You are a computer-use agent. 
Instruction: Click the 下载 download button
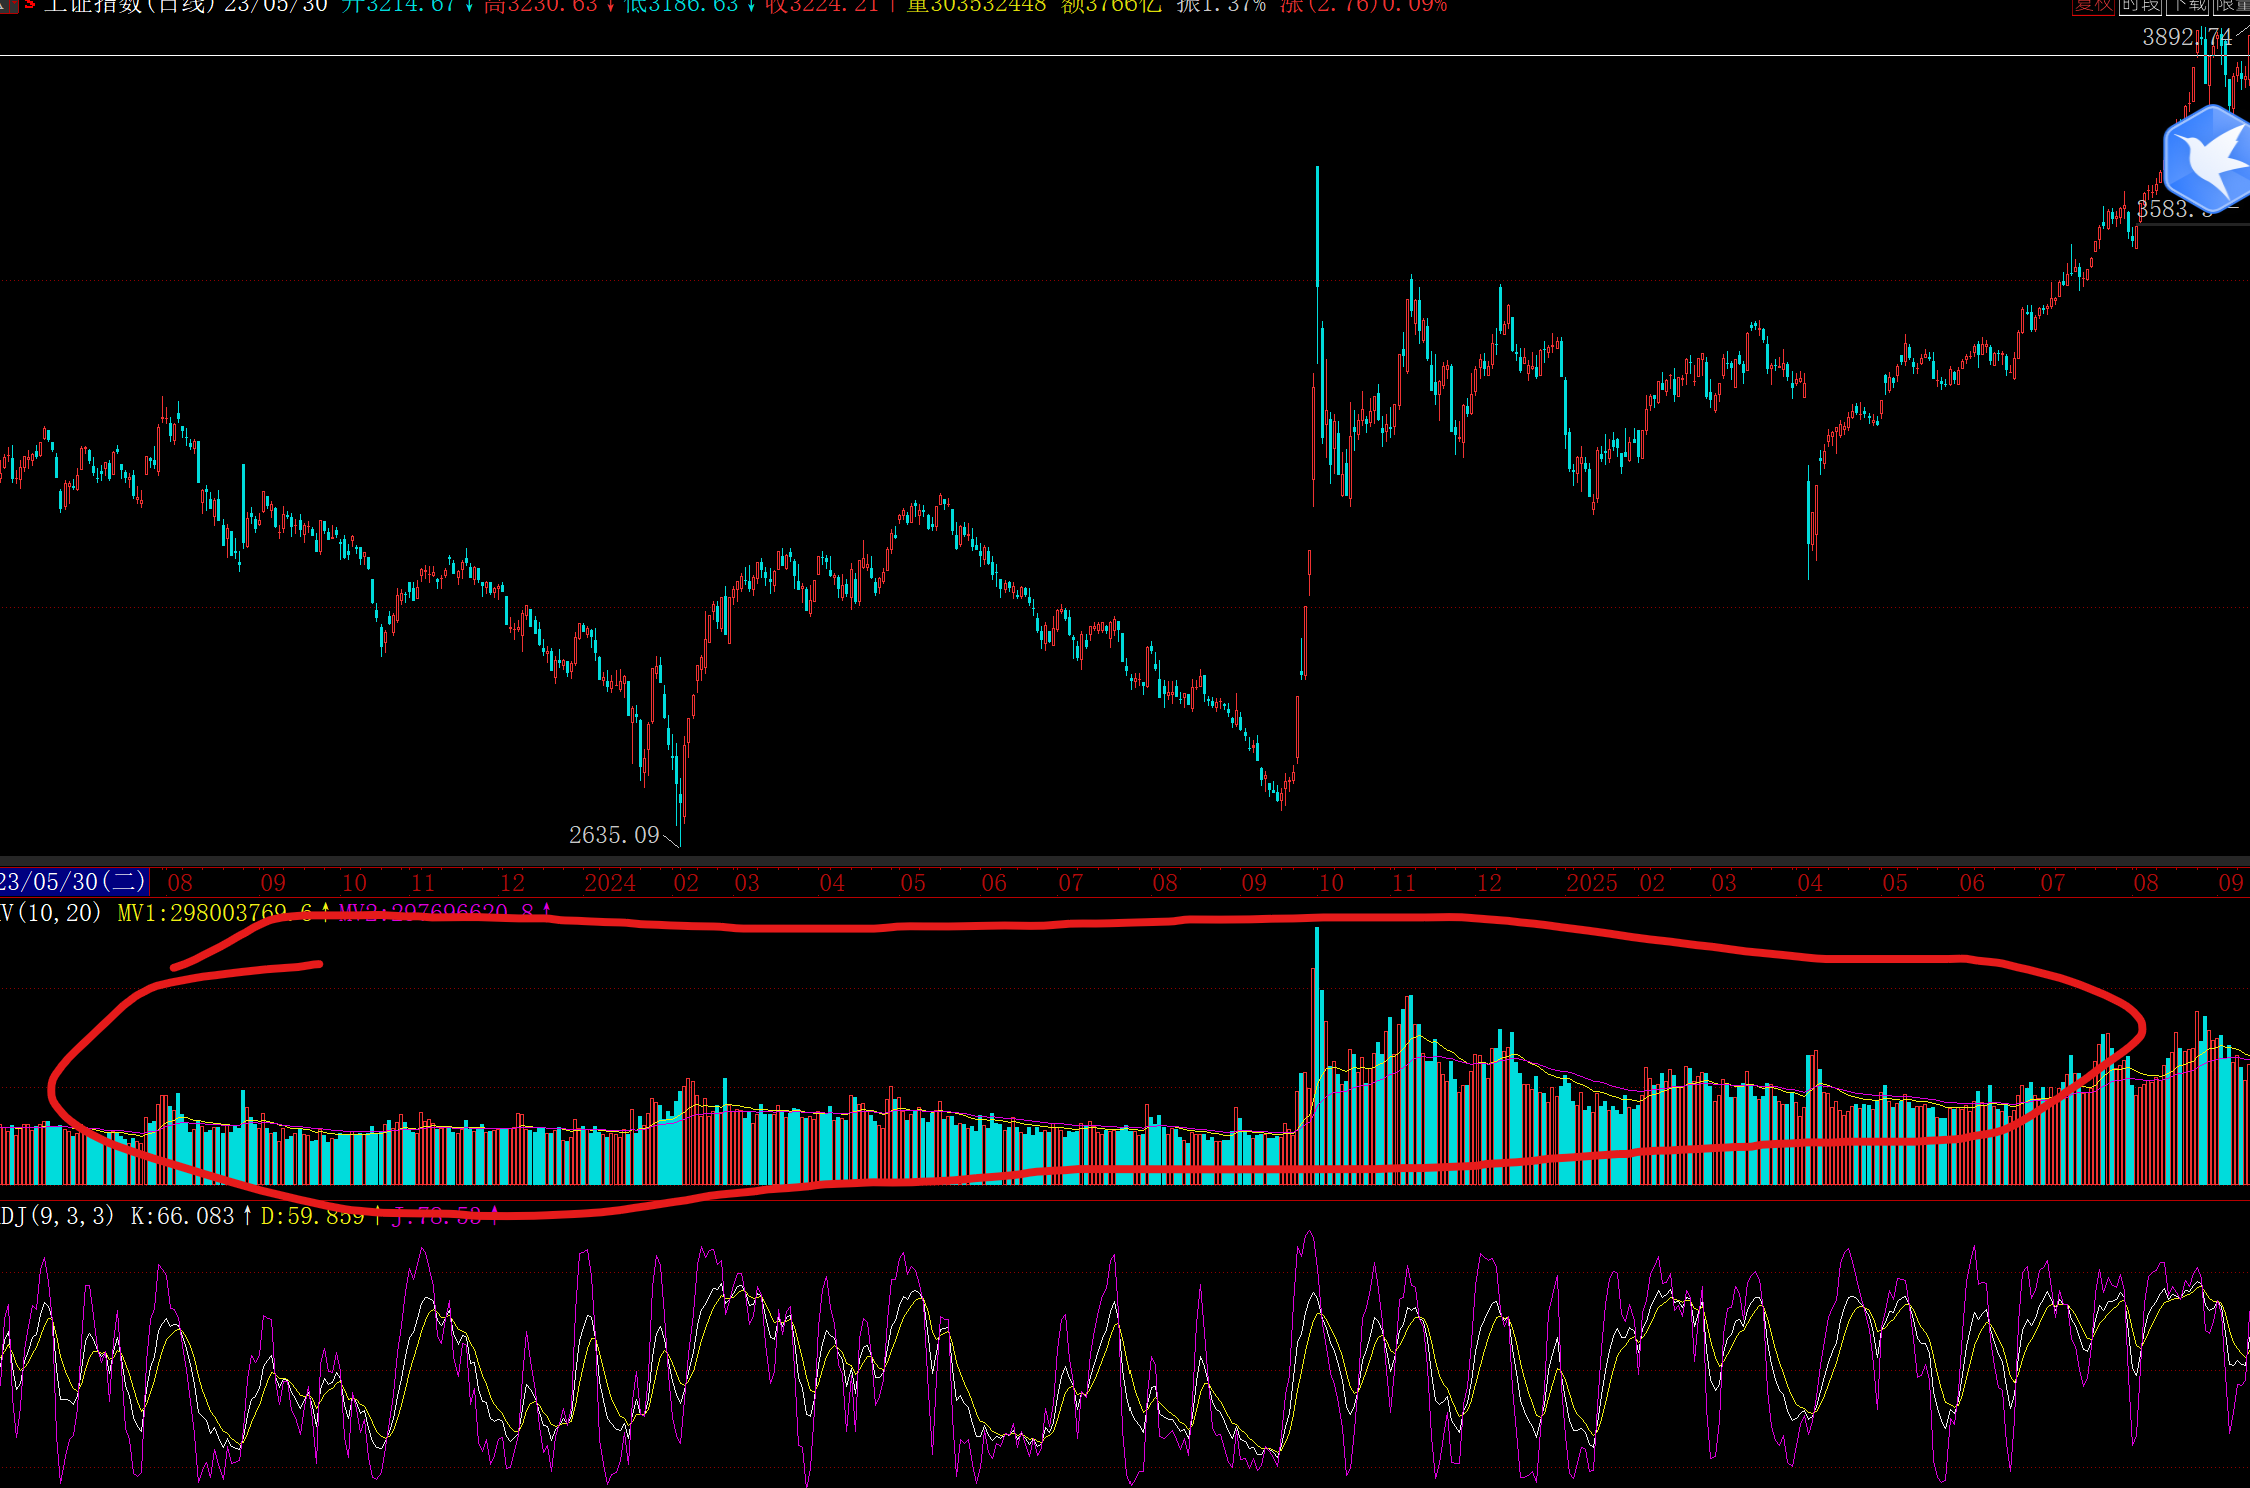tap(2187, 6)
